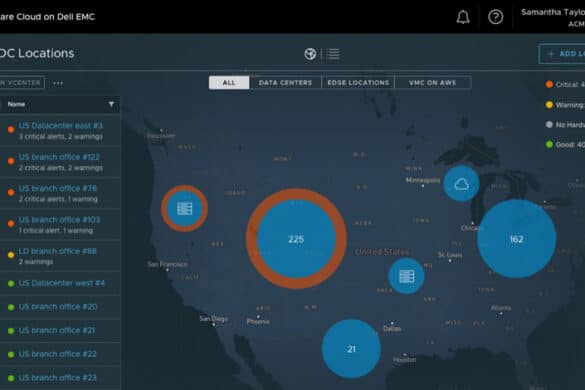Click the '1 critical alert, 1 warning' text
Viewport: 585px width, 390px height.
56,231
